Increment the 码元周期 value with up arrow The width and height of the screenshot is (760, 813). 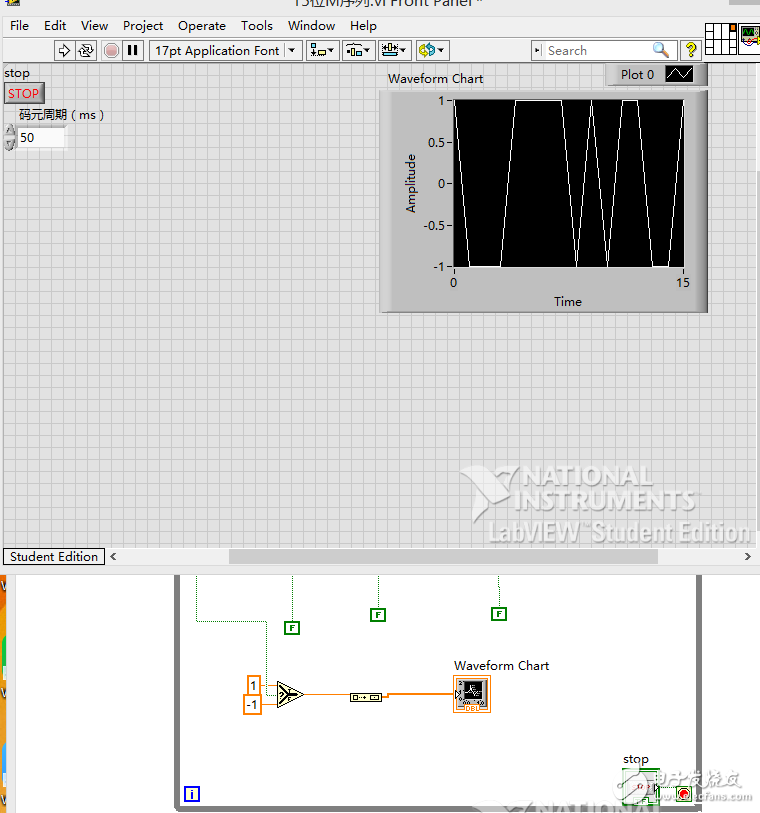pos(10,130)
